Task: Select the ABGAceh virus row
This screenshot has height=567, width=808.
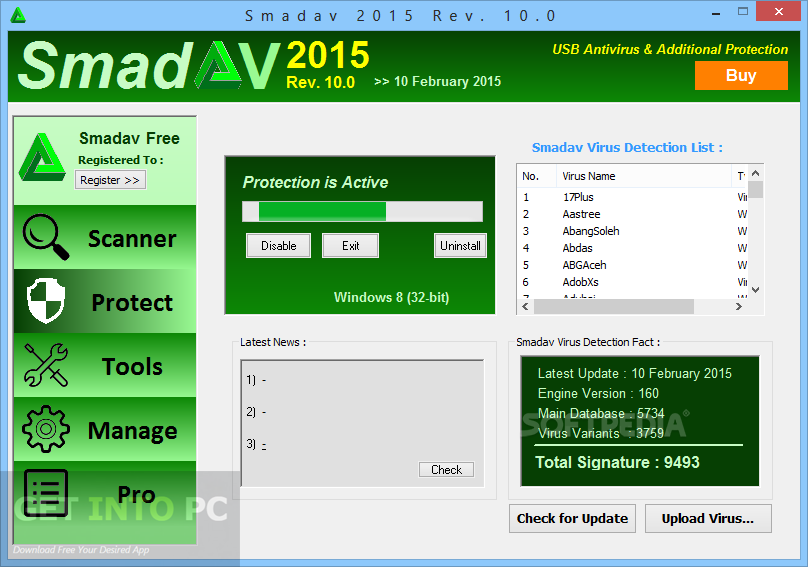Action: (632, 265)
